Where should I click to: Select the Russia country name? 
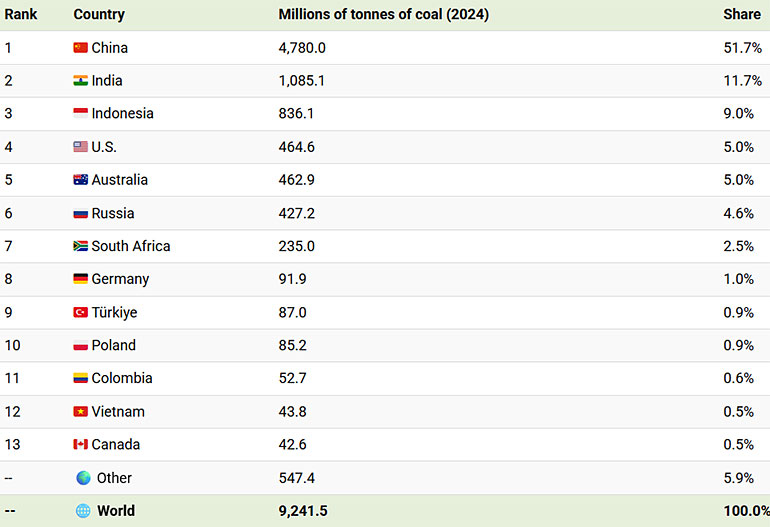coord(113,213)
